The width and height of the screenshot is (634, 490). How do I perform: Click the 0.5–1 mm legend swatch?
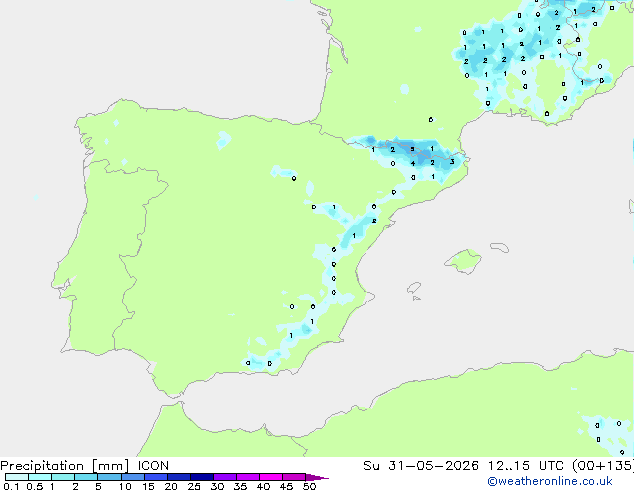pos(40,477)
